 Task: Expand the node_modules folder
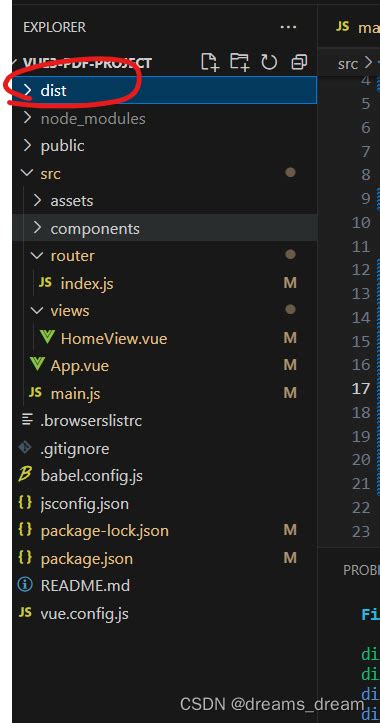[x=164, y=119]
